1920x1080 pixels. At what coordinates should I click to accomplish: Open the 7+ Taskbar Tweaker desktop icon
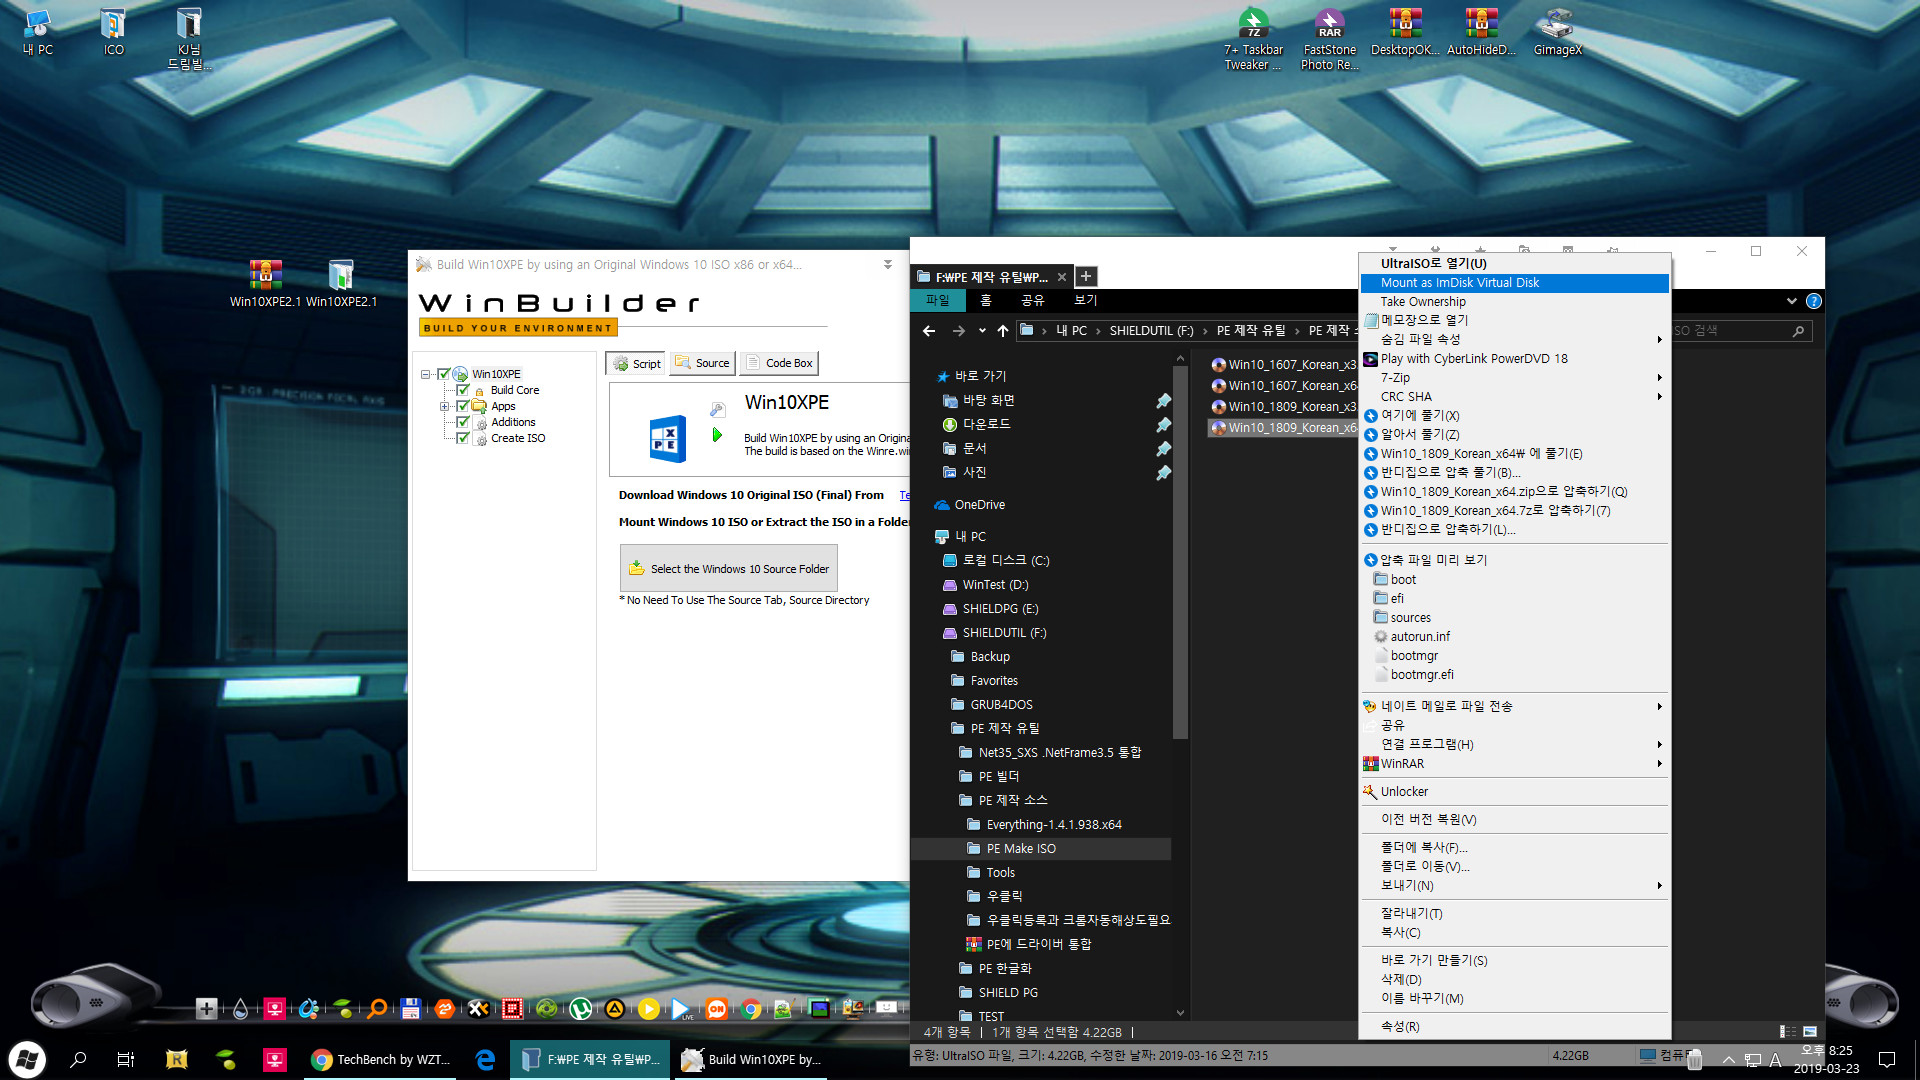tap(1253, 39)
